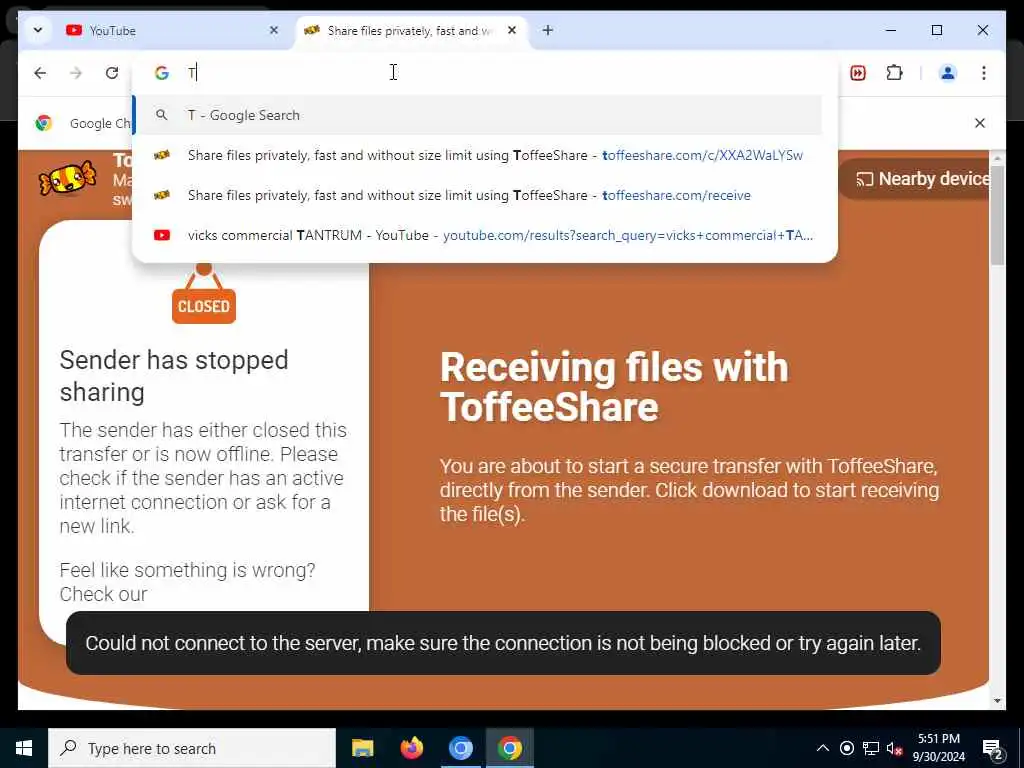Open the blue Chromium taskbar icon
This screenshot has width=1024, height=768.
(x=460, y=748)
